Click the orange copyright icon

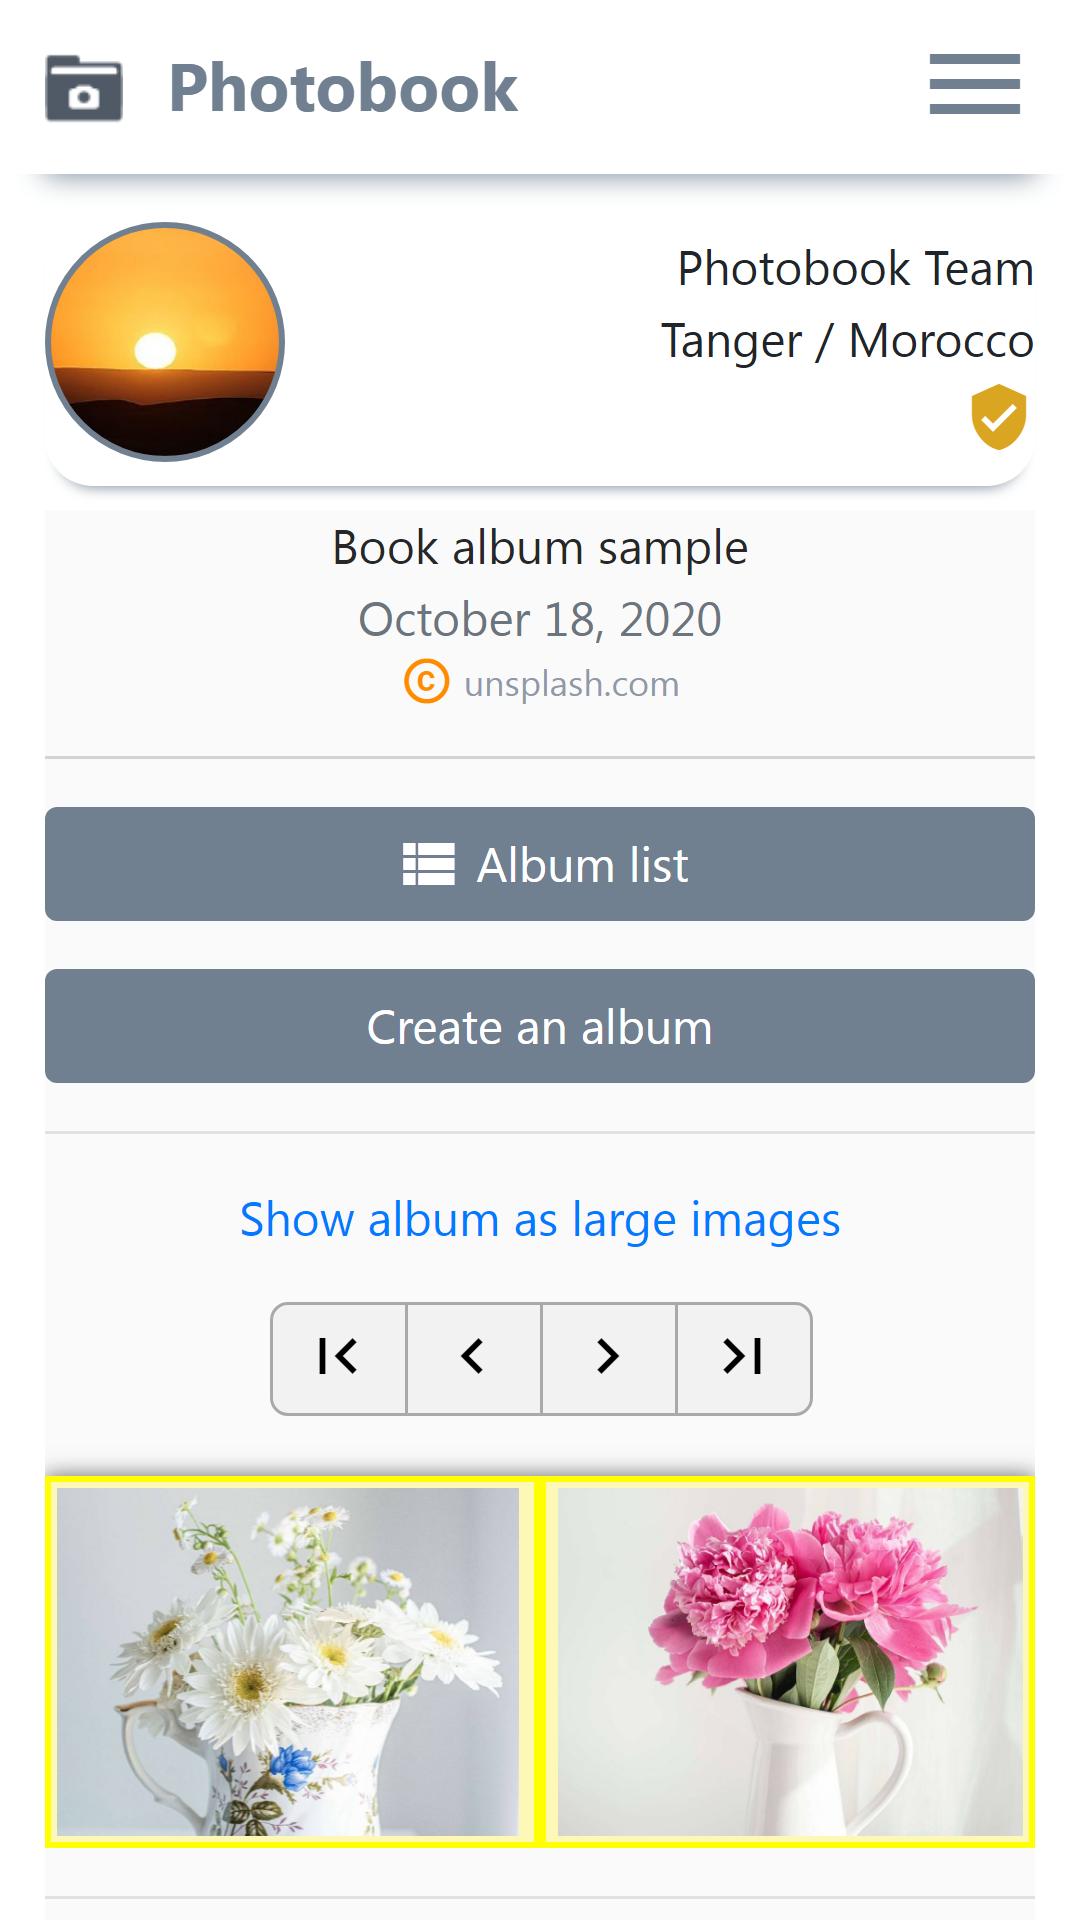(x=426, y=683)
